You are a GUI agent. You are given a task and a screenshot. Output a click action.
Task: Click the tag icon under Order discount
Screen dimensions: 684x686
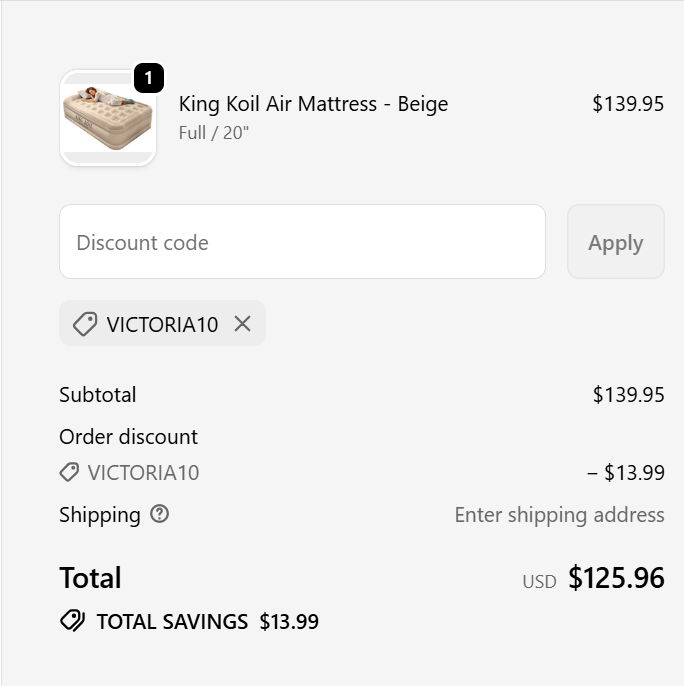click(69, 472)
